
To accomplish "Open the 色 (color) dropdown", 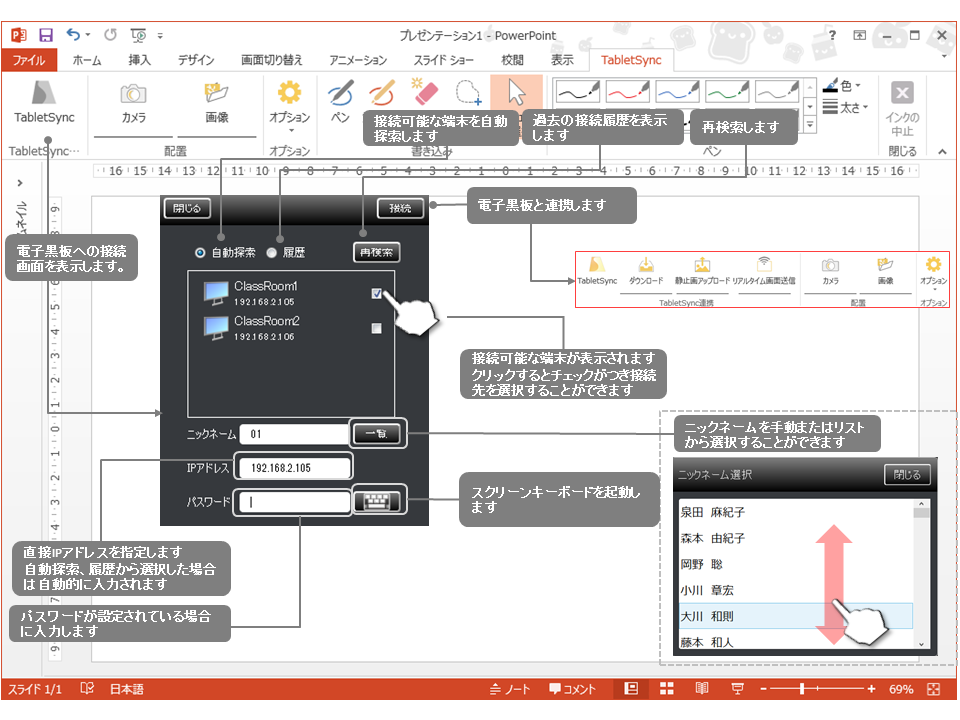I will click(845, 87).
